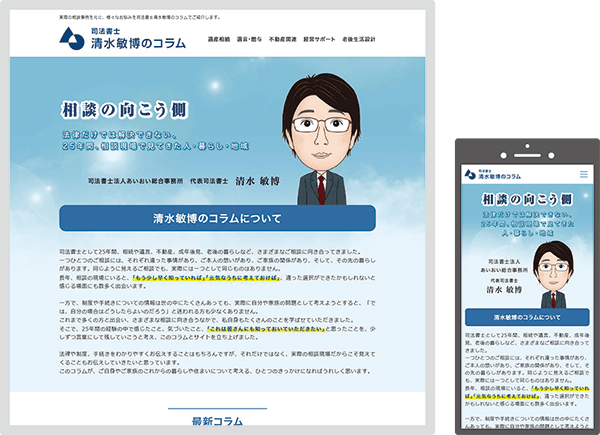The height and width of the screenshot is (435, 600).
Task: Click the logo in the mobile preview header
Action: coord(492,174)
